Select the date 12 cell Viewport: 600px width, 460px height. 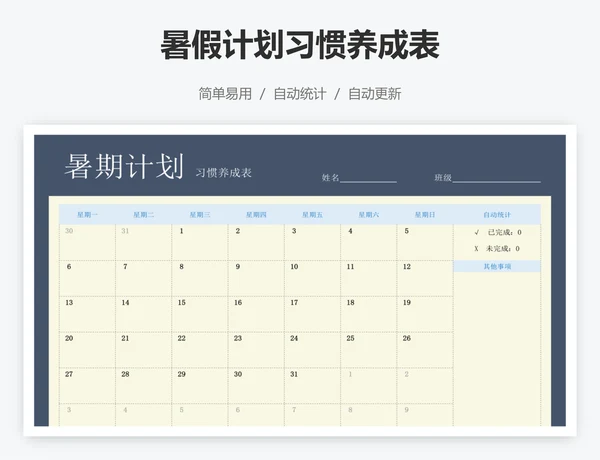[x=425, y=279]
